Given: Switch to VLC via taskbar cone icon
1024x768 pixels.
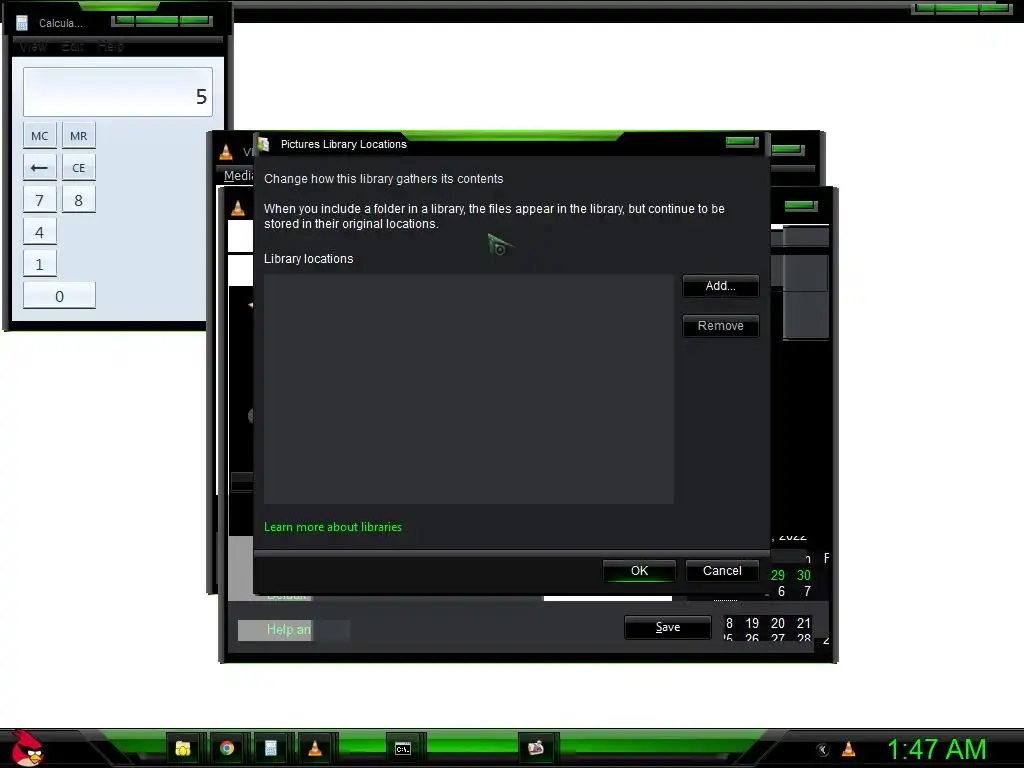Looking at the screenshot, I should coord(315,748).
